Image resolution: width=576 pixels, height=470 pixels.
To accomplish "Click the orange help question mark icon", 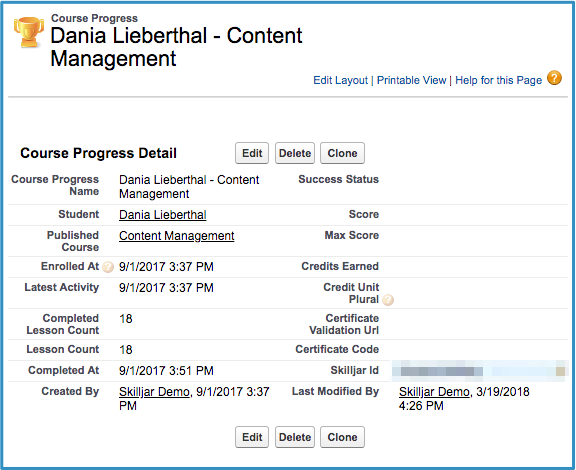I will pyautogui.click(x=554, y=78).
